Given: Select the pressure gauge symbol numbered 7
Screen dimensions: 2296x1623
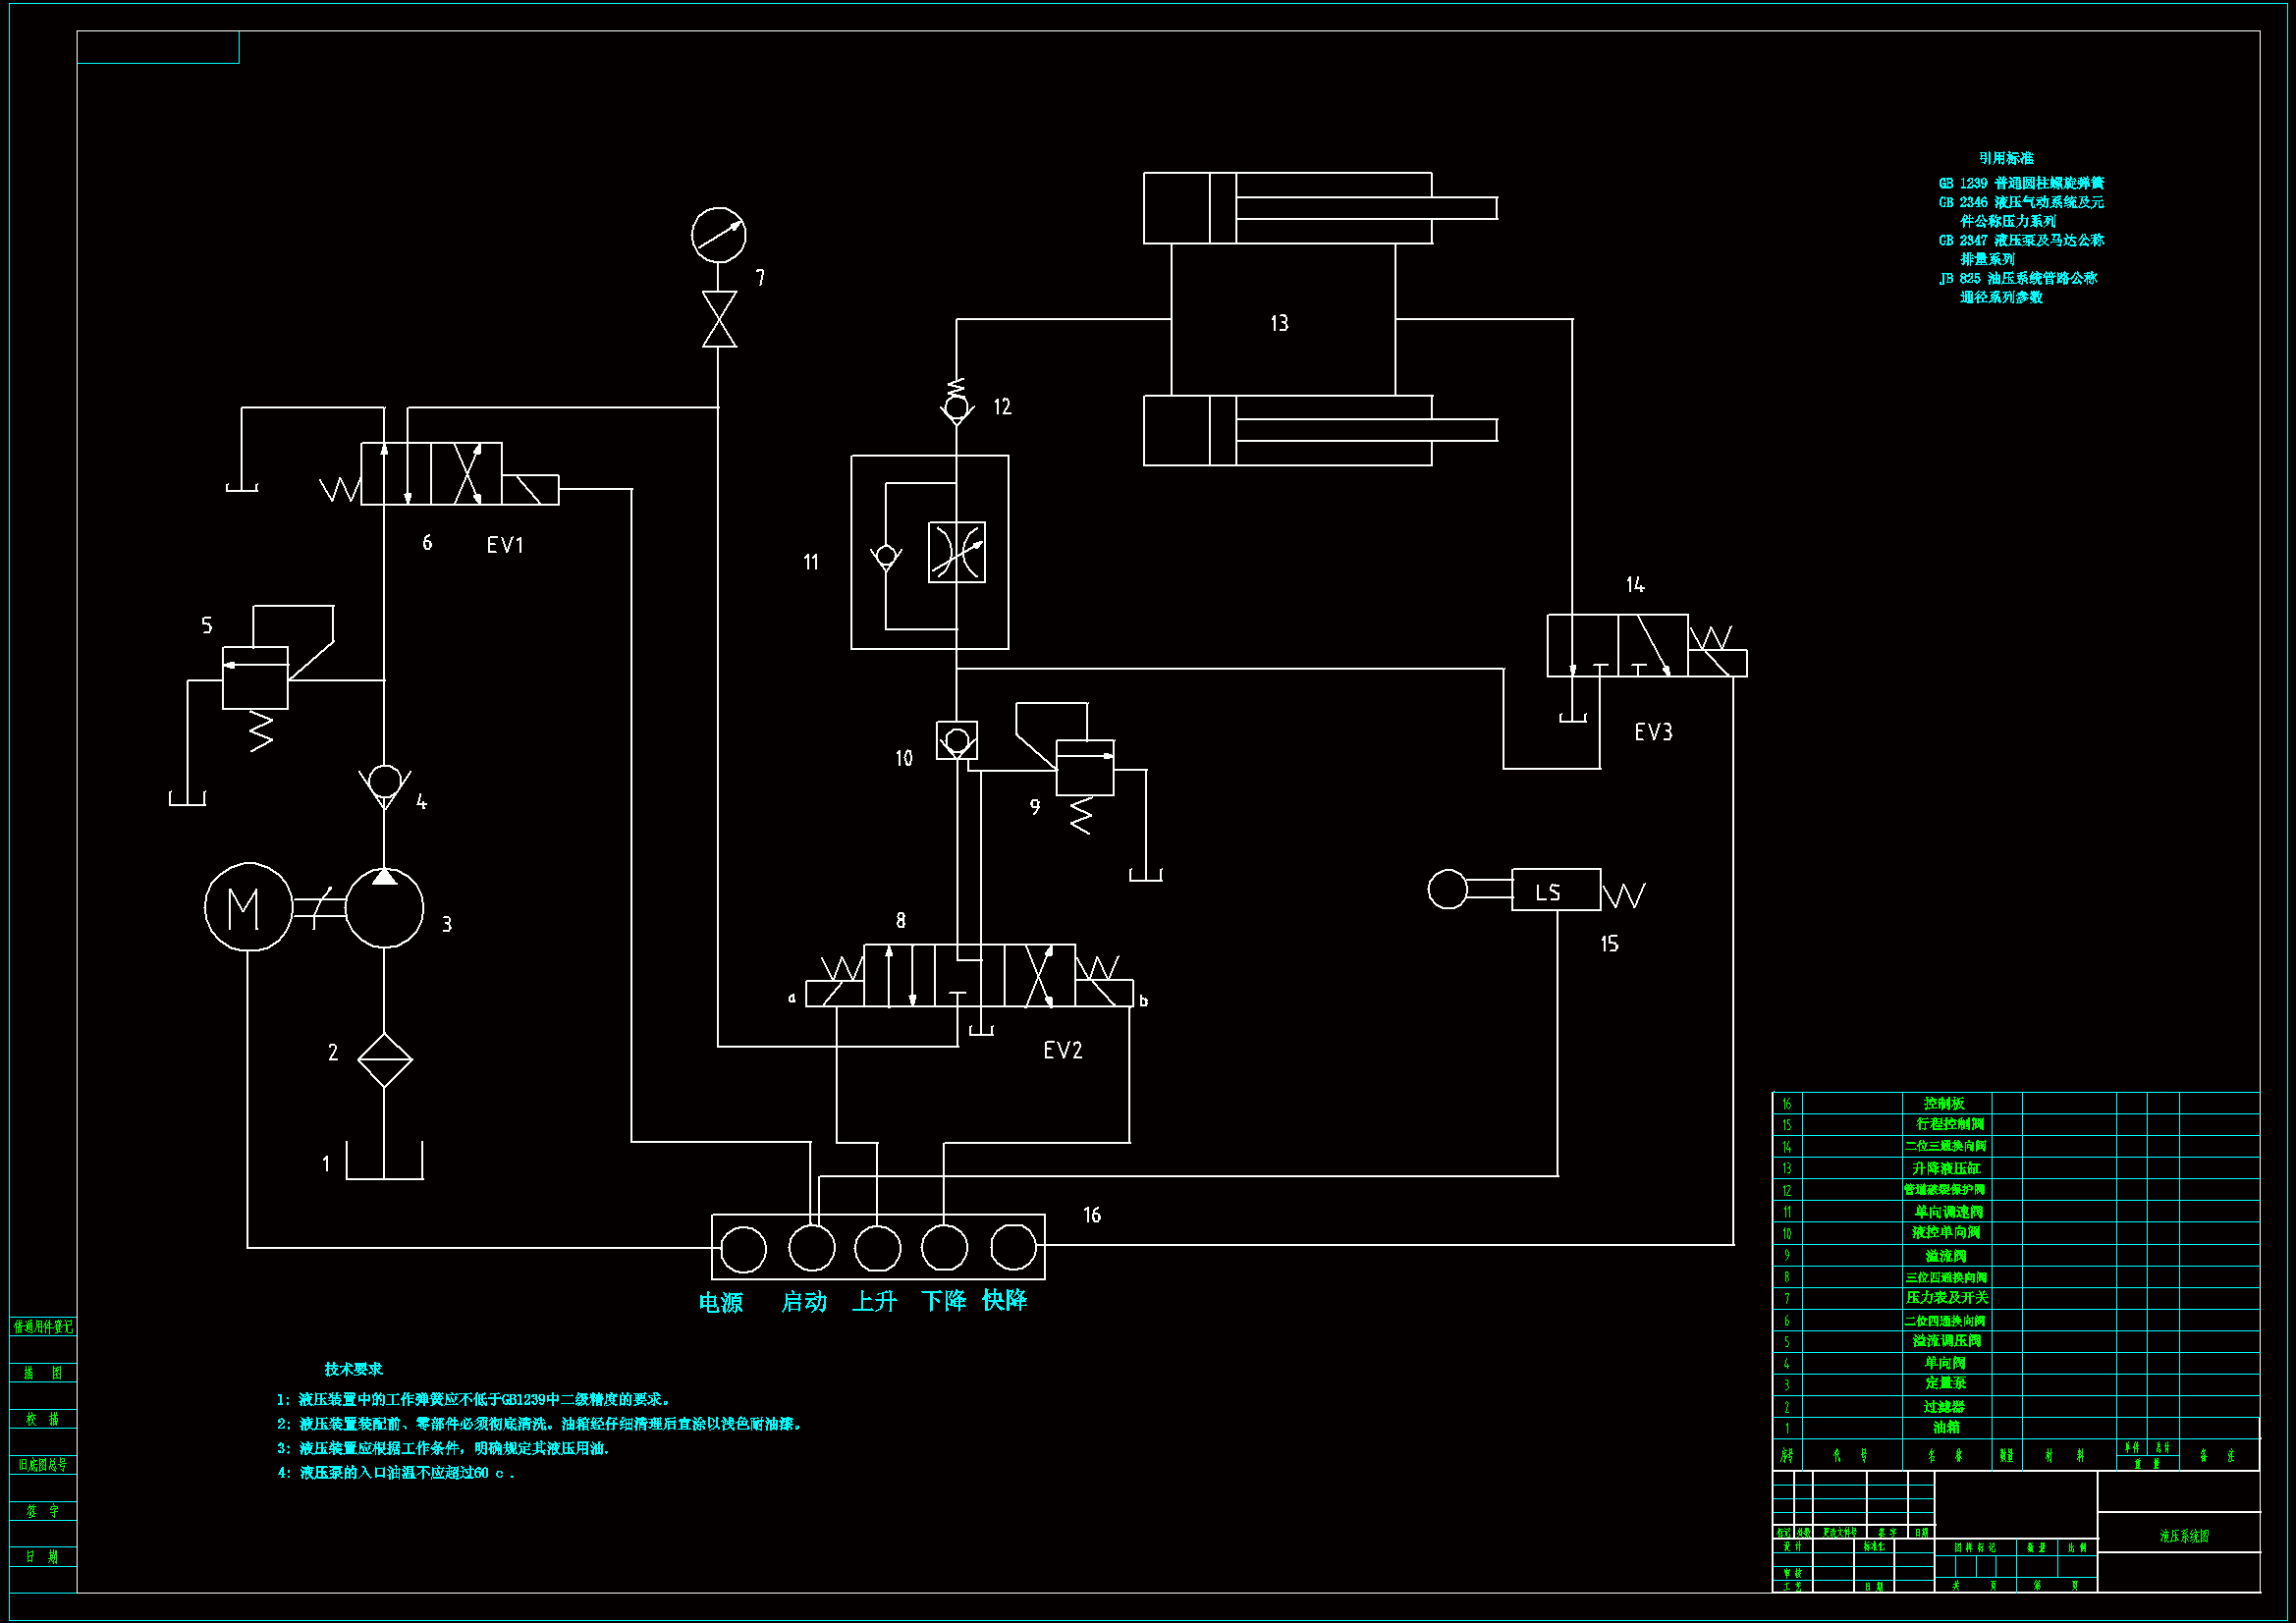Looking at the screenshot, I should [x=718, y=235].
